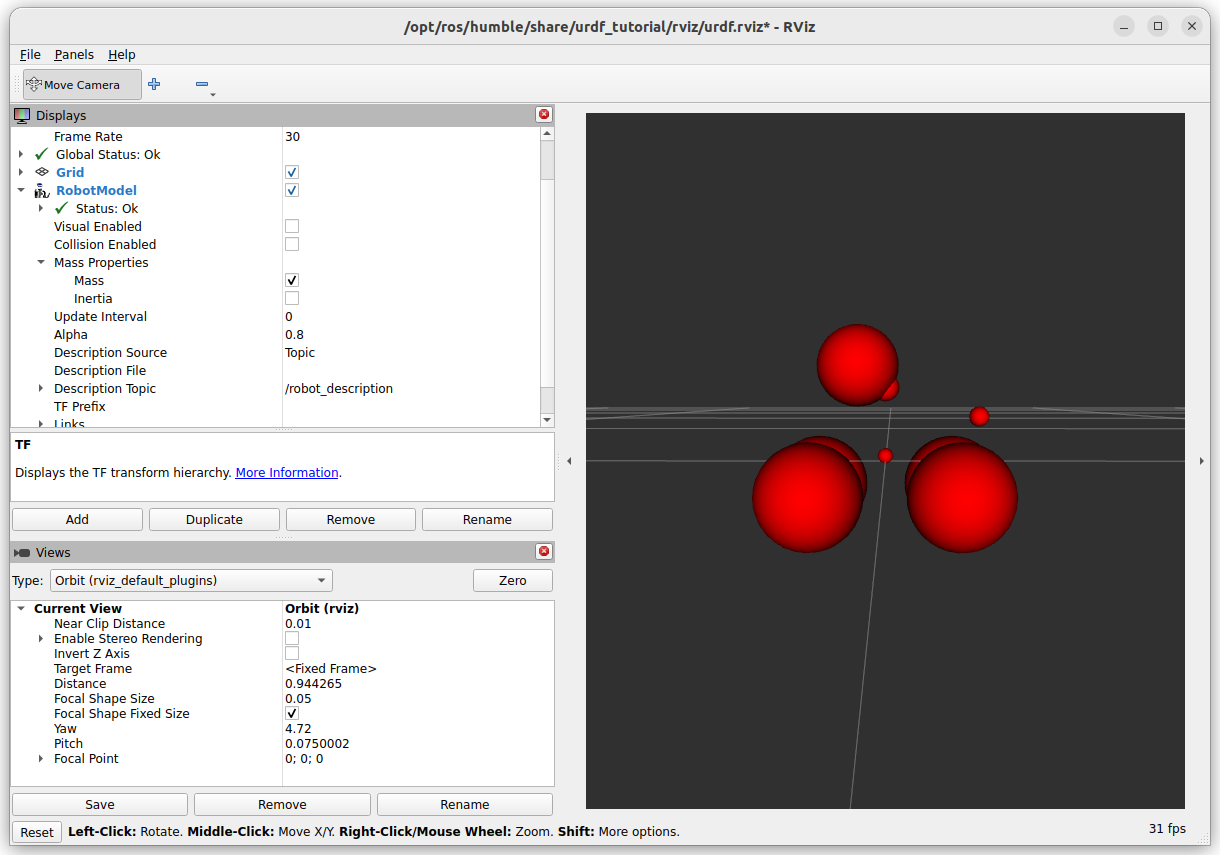1220x855 pixels.
Task: Turn on the Inertia checkbox
Action: tap(292, 299)
